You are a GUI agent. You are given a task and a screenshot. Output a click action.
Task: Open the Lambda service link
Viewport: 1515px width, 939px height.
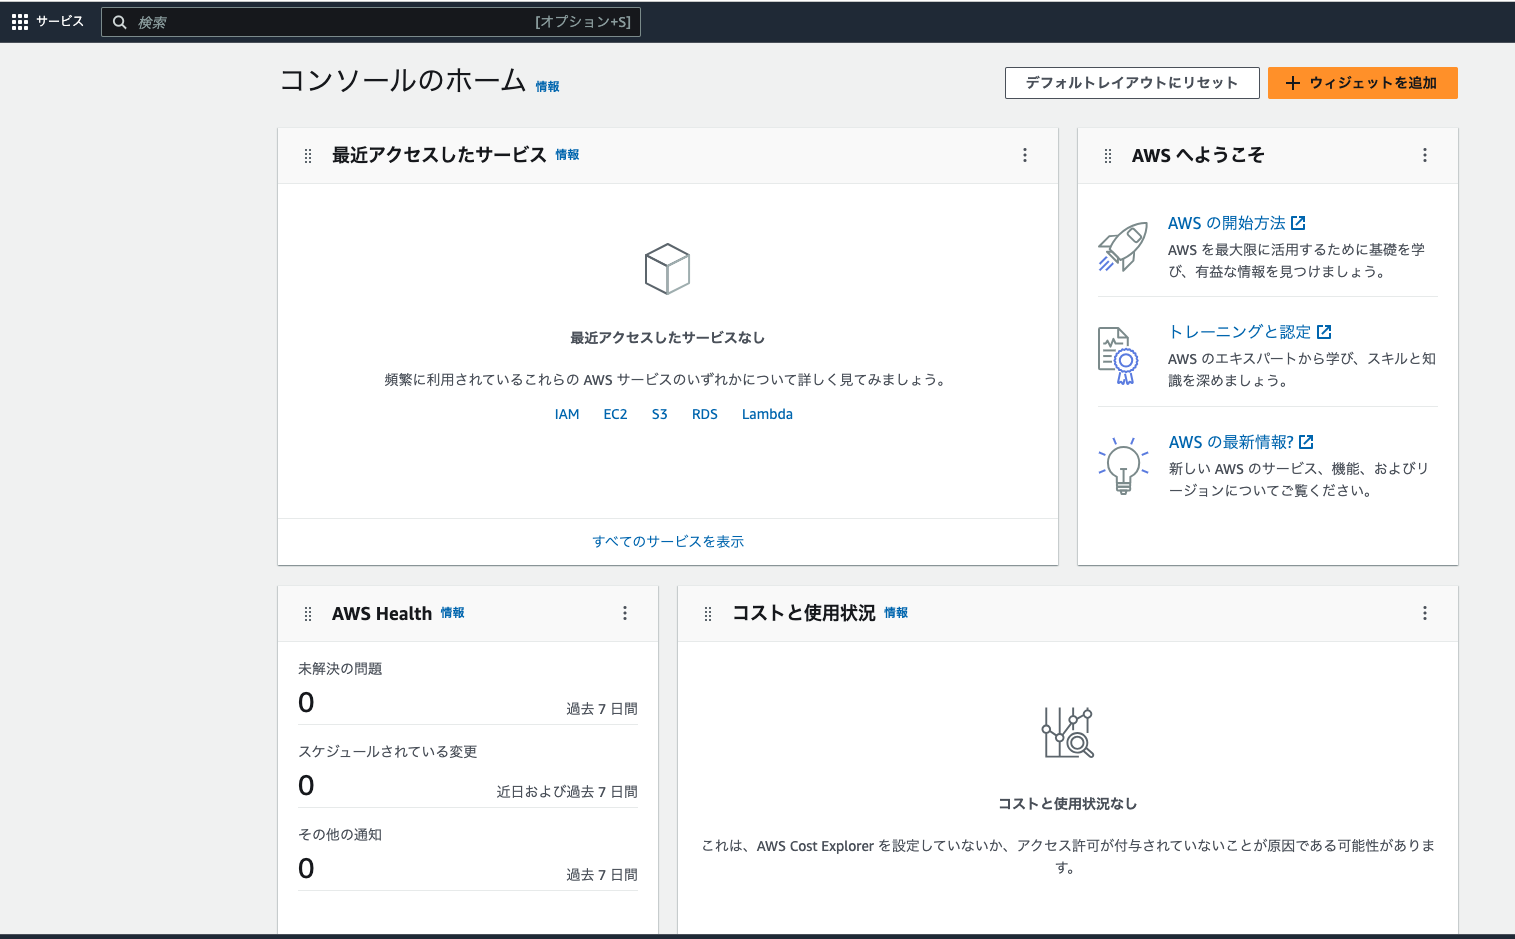point(767,414)
